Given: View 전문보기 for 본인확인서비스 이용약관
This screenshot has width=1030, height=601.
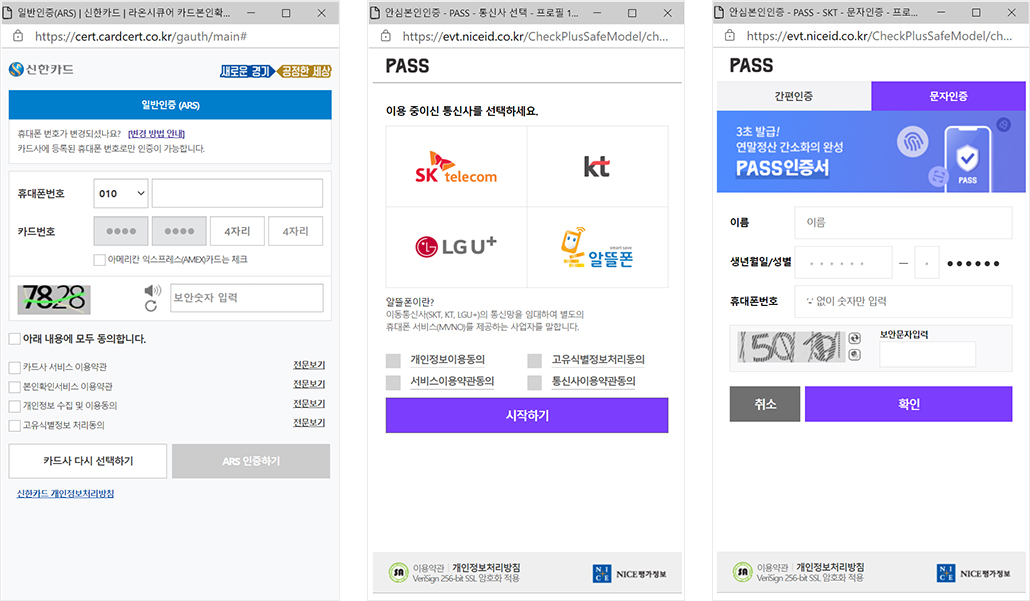Looking at the screenshot, I should click(x=309, y=384).
